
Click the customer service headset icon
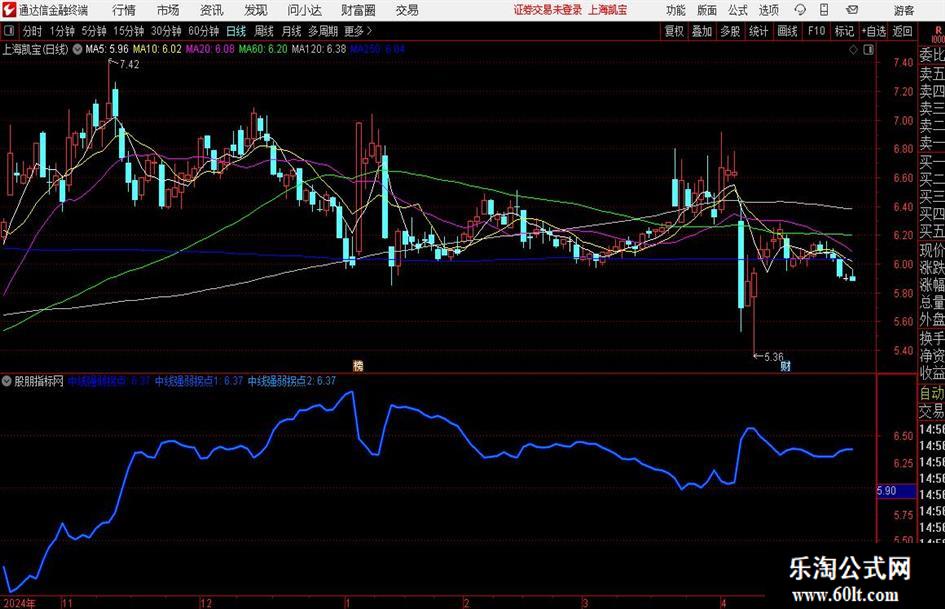point(800,10)
